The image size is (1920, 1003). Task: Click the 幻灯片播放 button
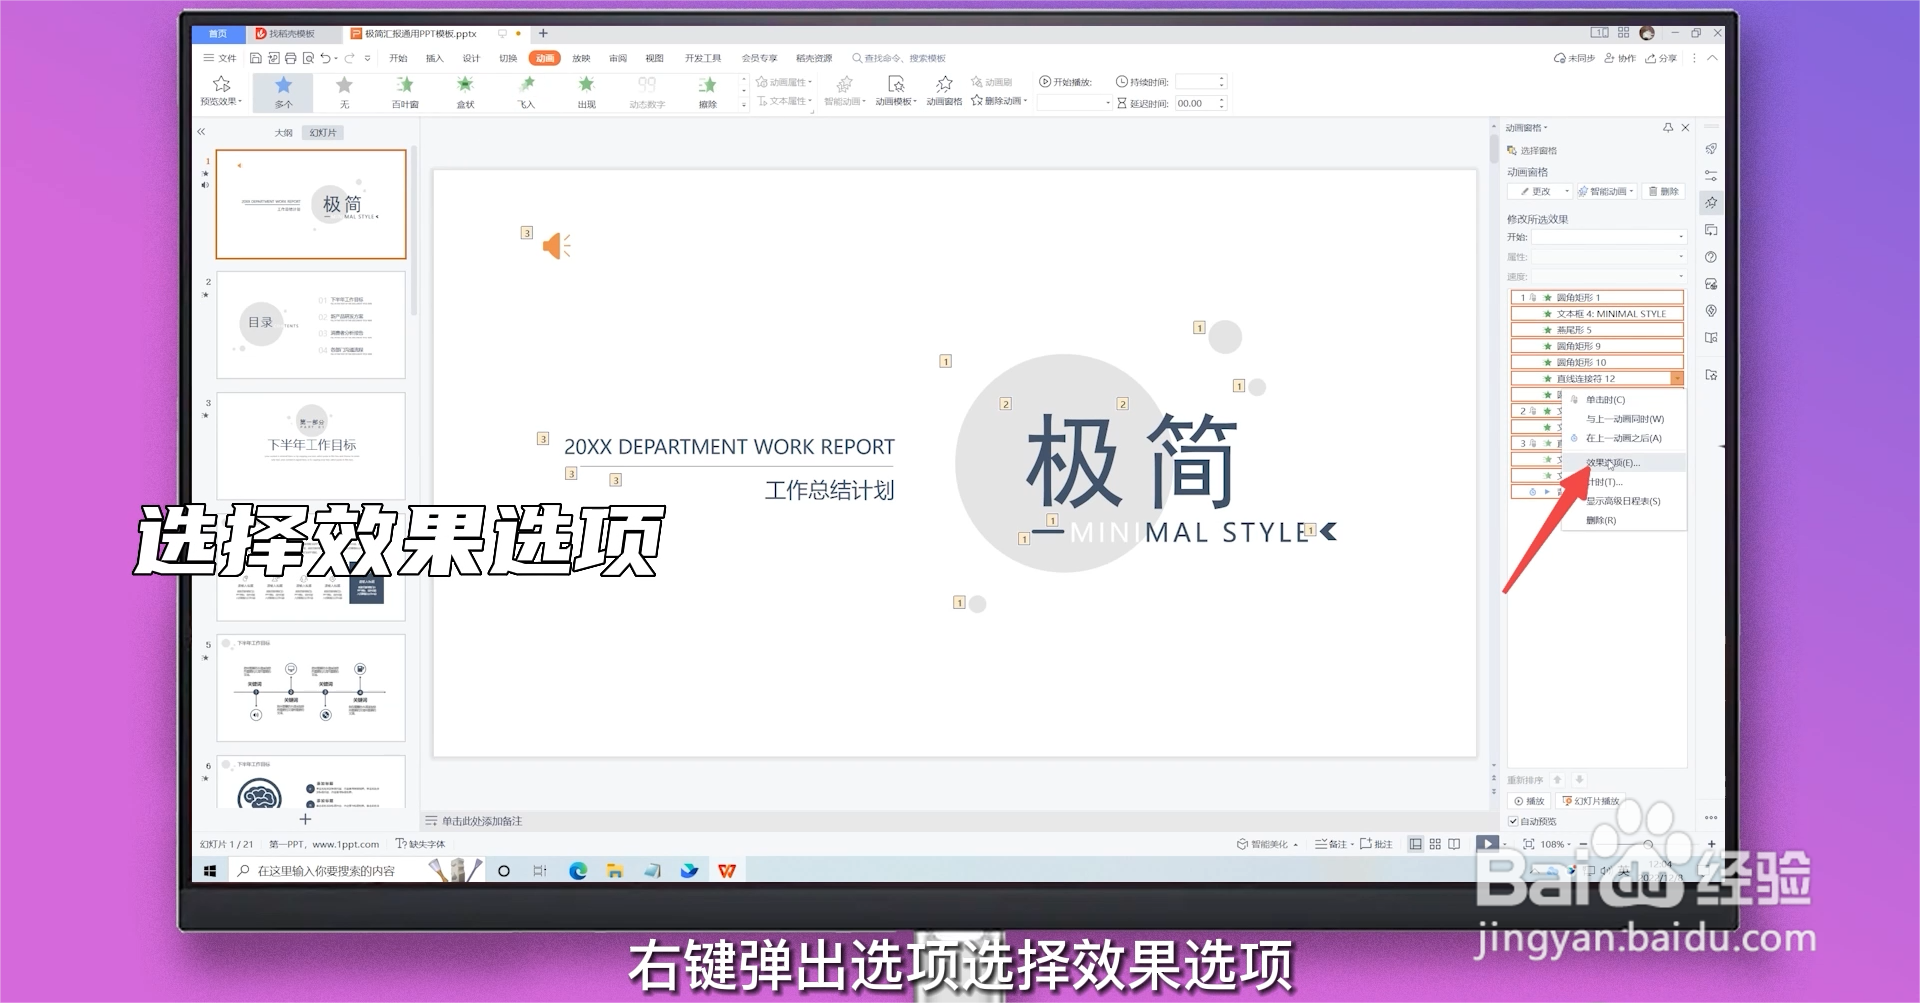tap(1590, 801)
